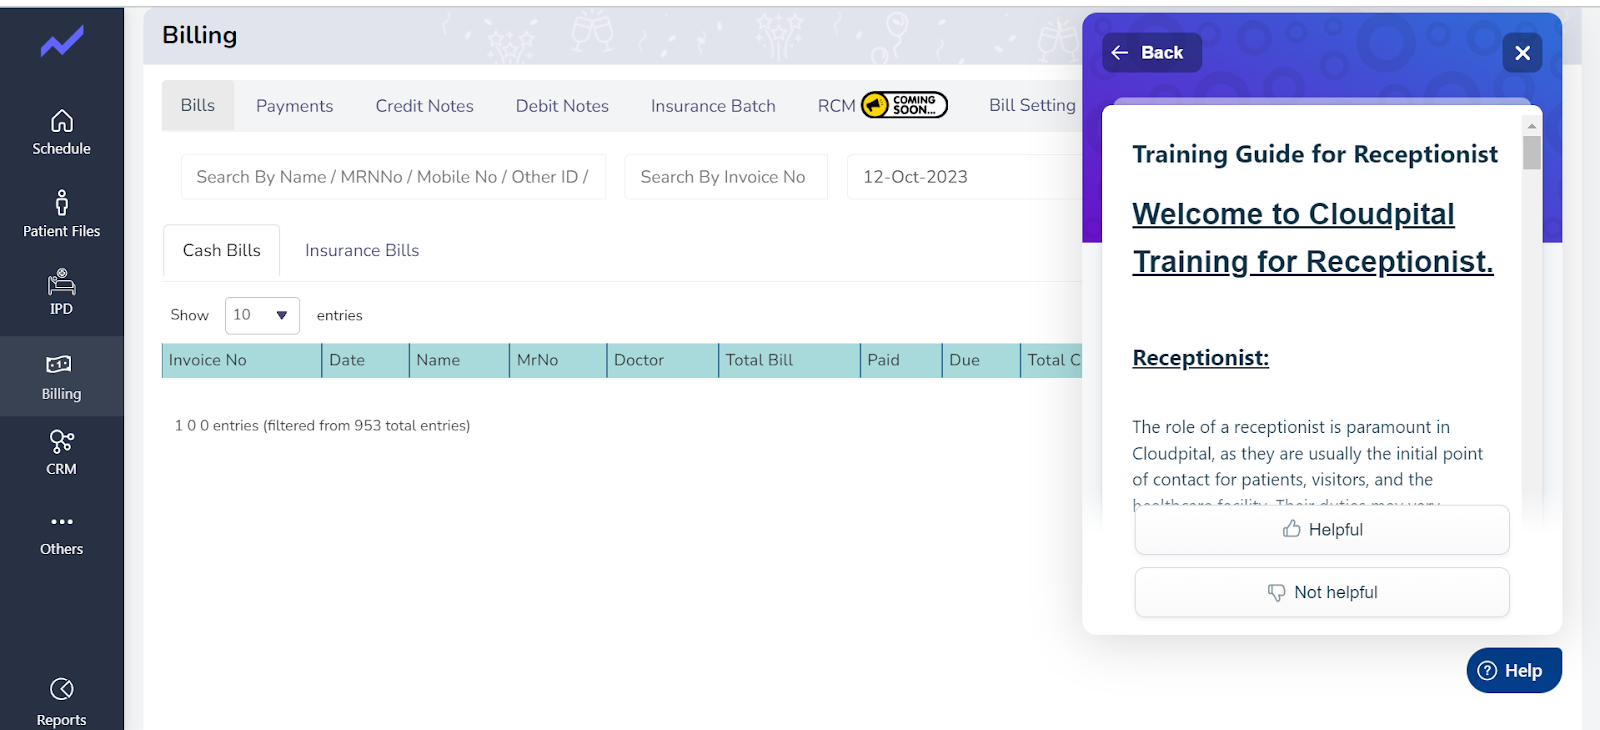Screen dimensions: 1600x730
Task: Open the Schedule home icon
Action: point(62,121)
